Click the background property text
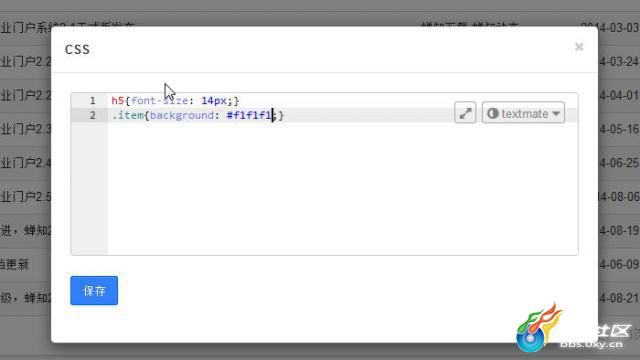 point(182,115)
